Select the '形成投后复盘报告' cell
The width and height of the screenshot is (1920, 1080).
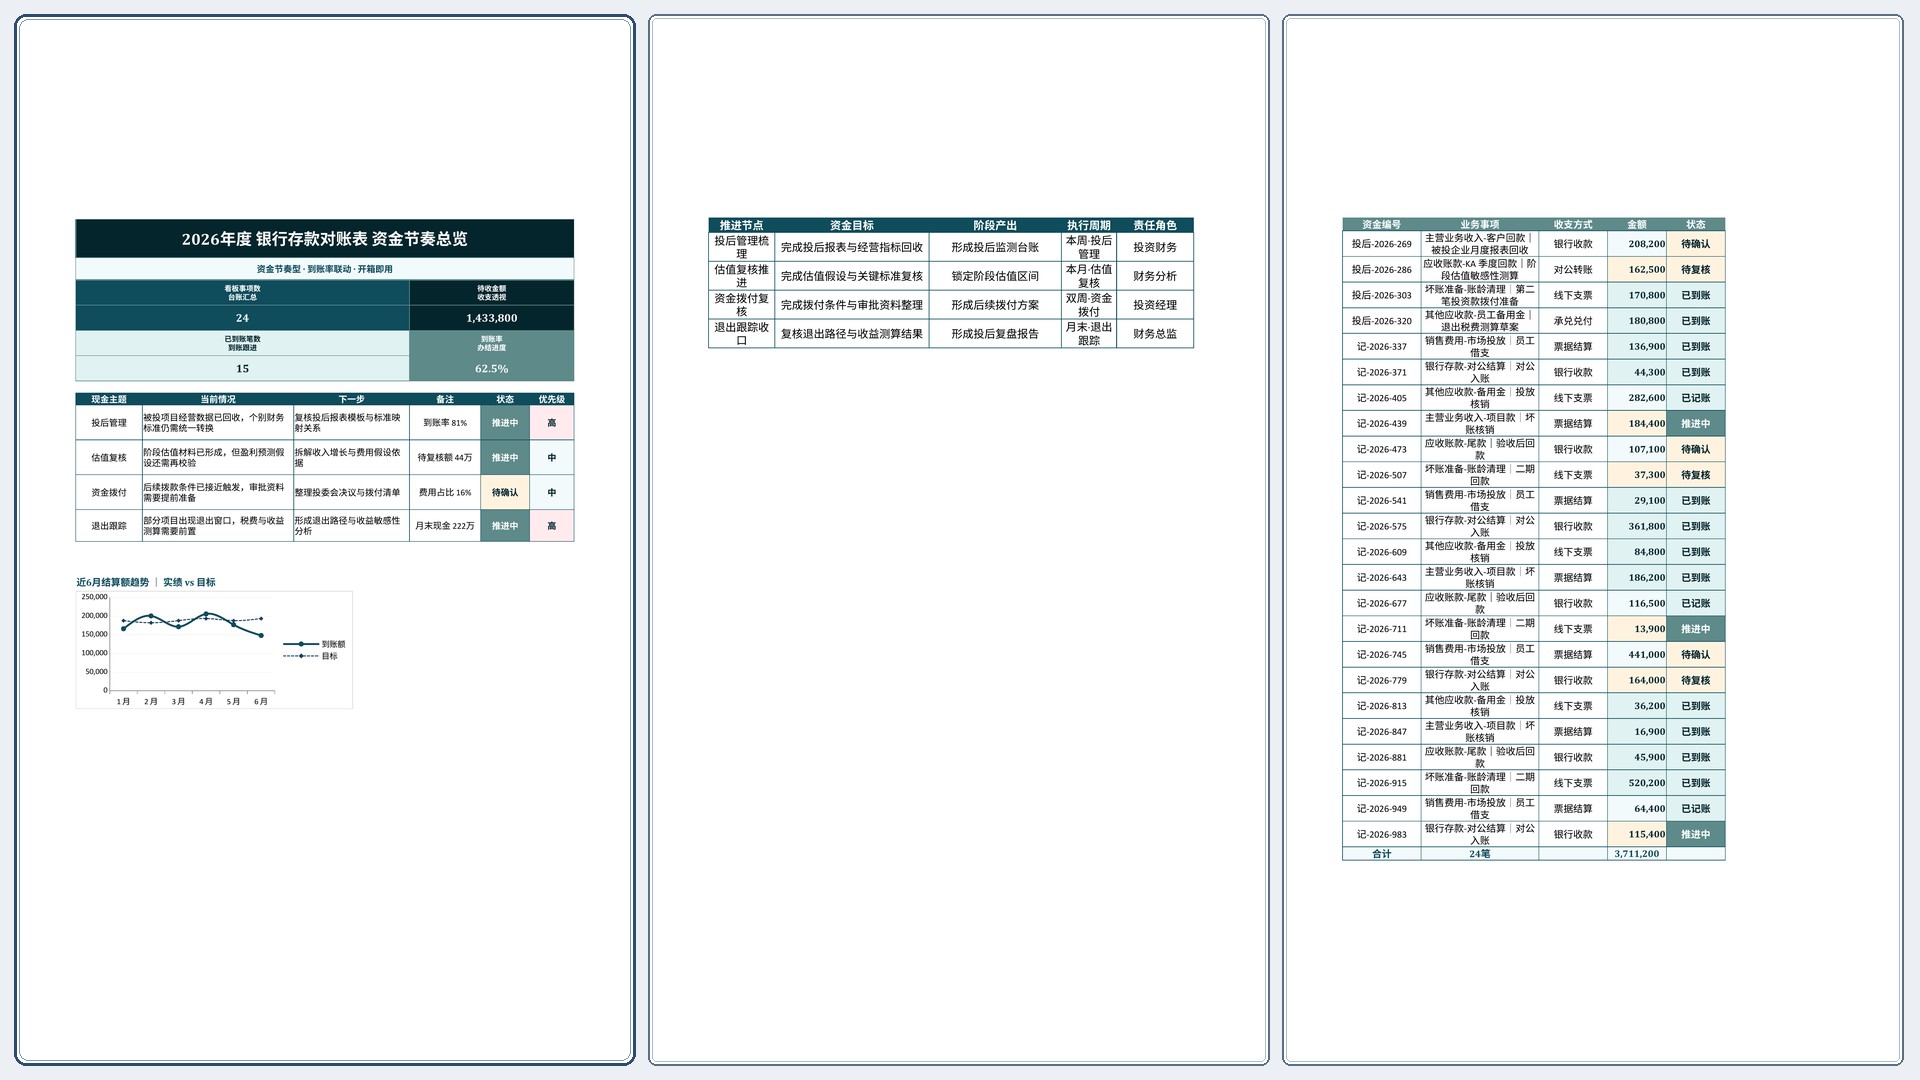(995, 334)
